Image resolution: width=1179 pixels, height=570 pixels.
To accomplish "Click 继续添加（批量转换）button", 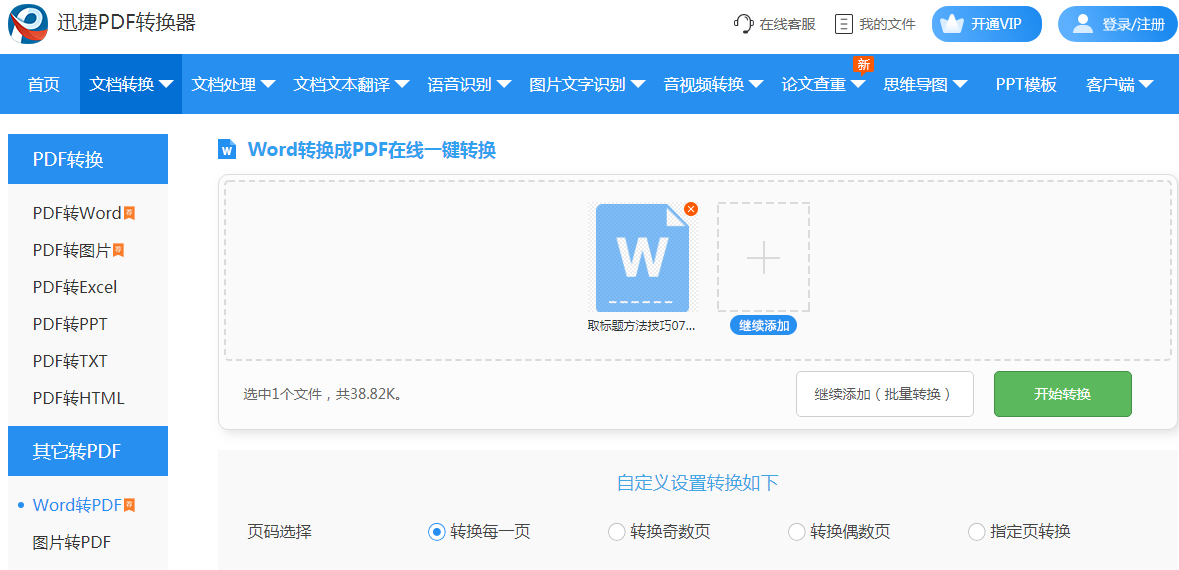I will coord(885,394).
